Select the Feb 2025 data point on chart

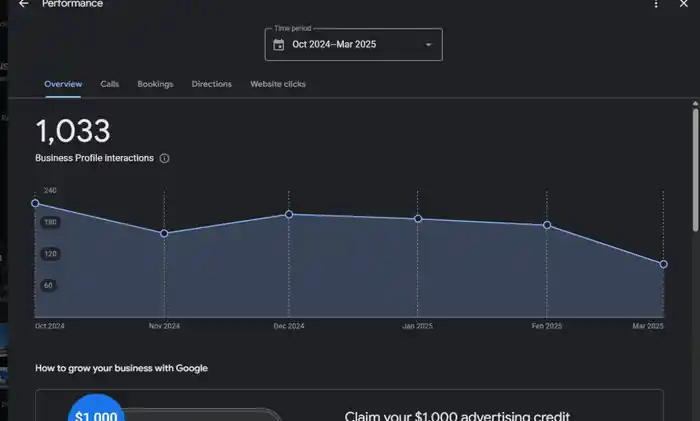[547, 225]
